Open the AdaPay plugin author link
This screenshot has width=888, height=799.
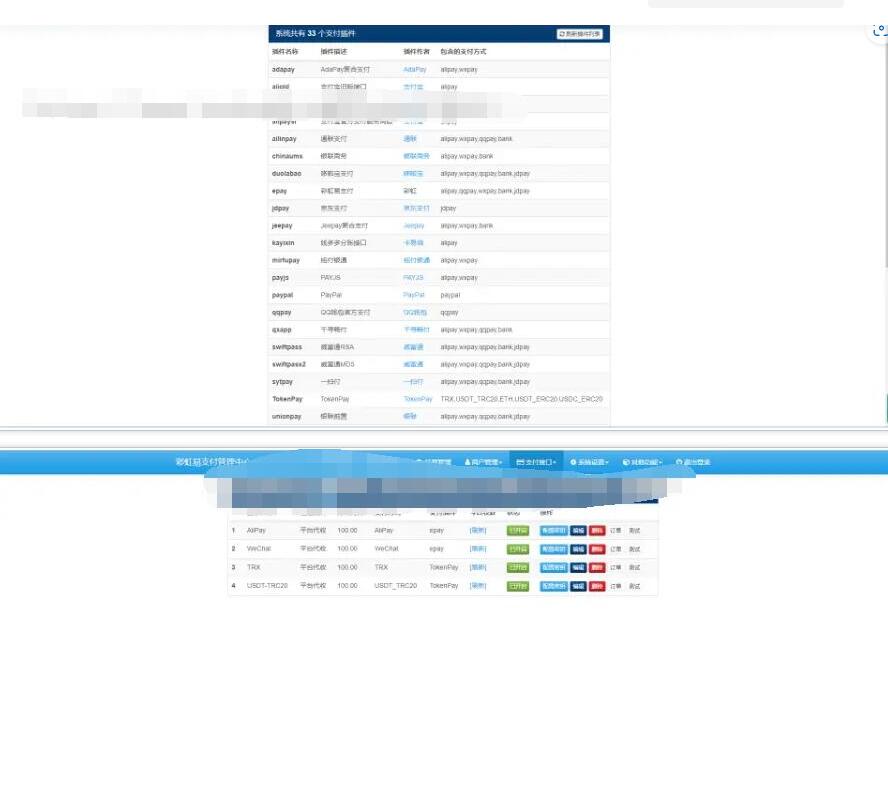[x=414, y=70]
